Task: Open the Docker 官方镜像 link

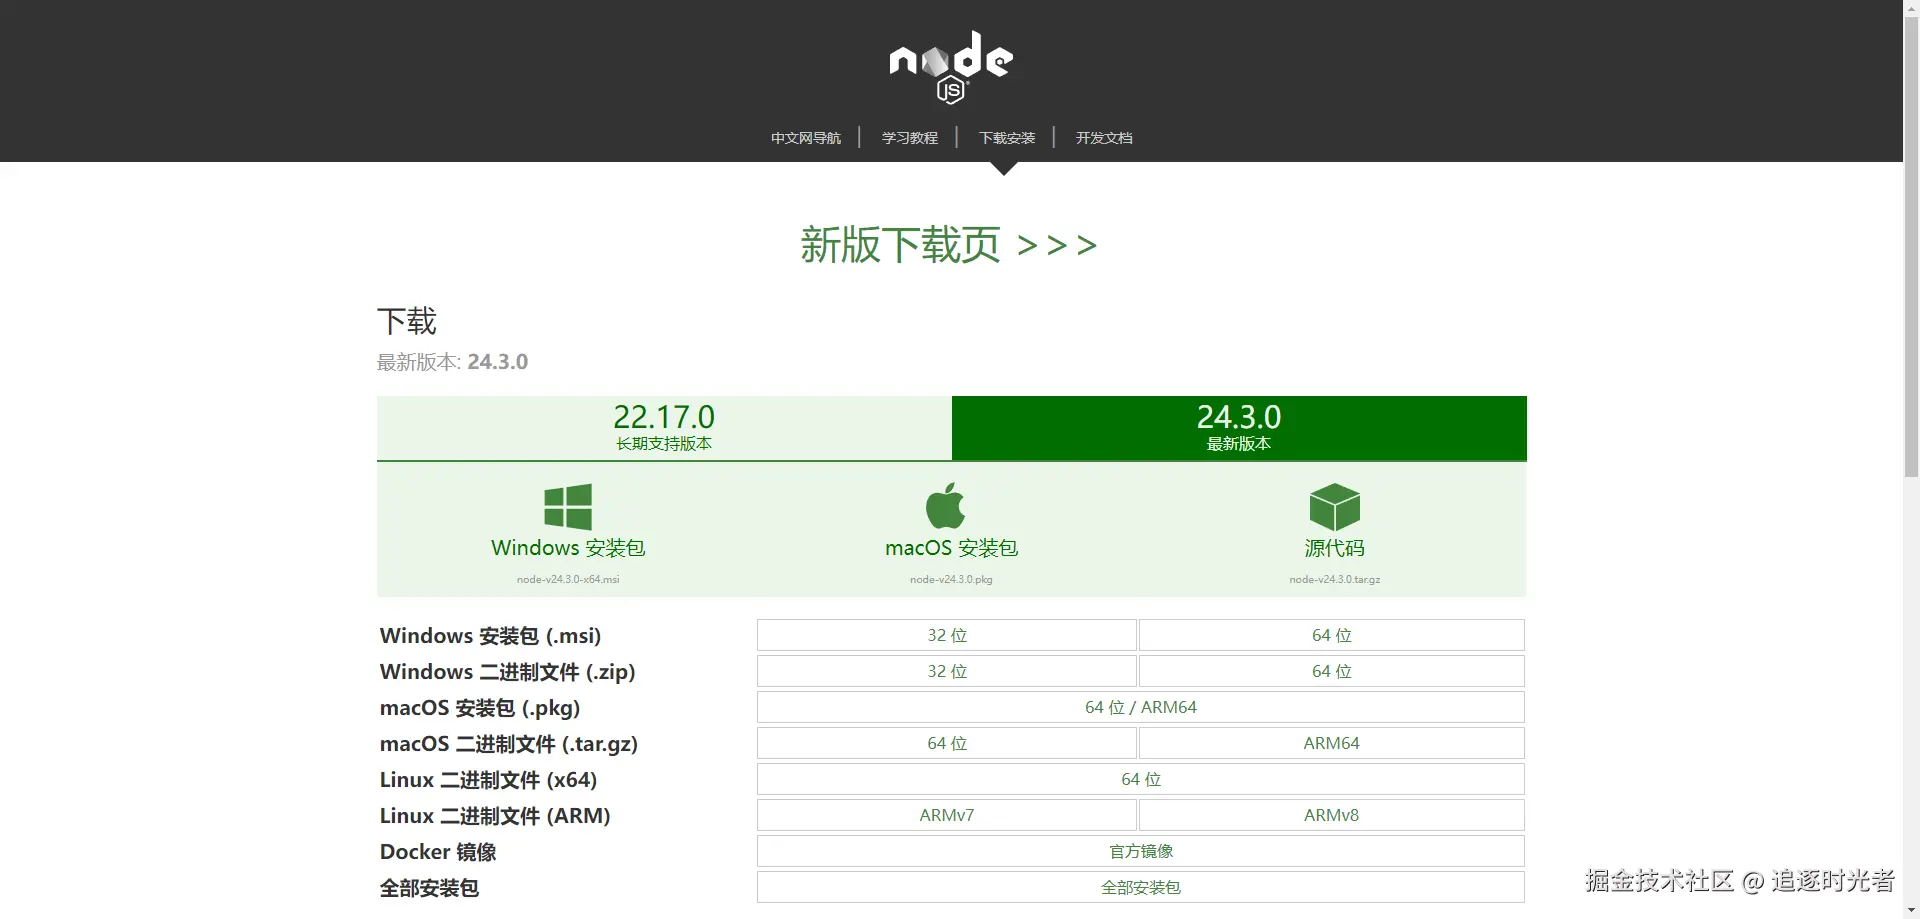Action: 1141,851
